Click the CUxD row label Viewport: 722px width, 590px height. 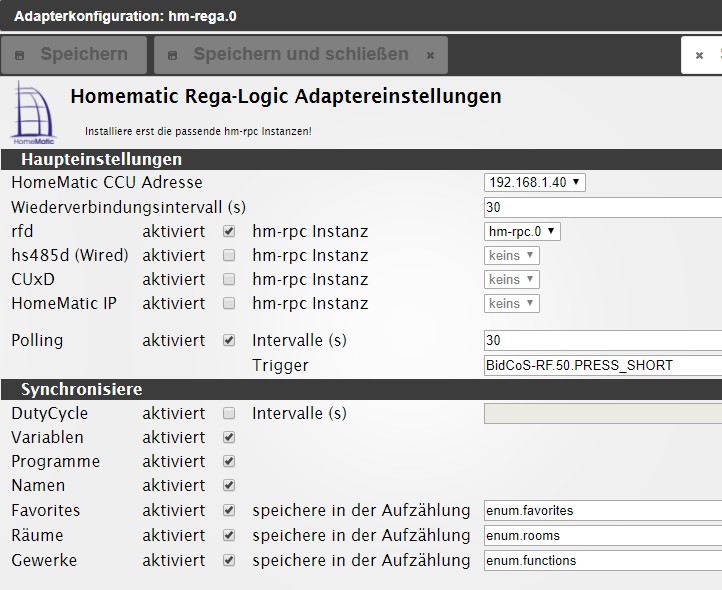pos(33,279)
